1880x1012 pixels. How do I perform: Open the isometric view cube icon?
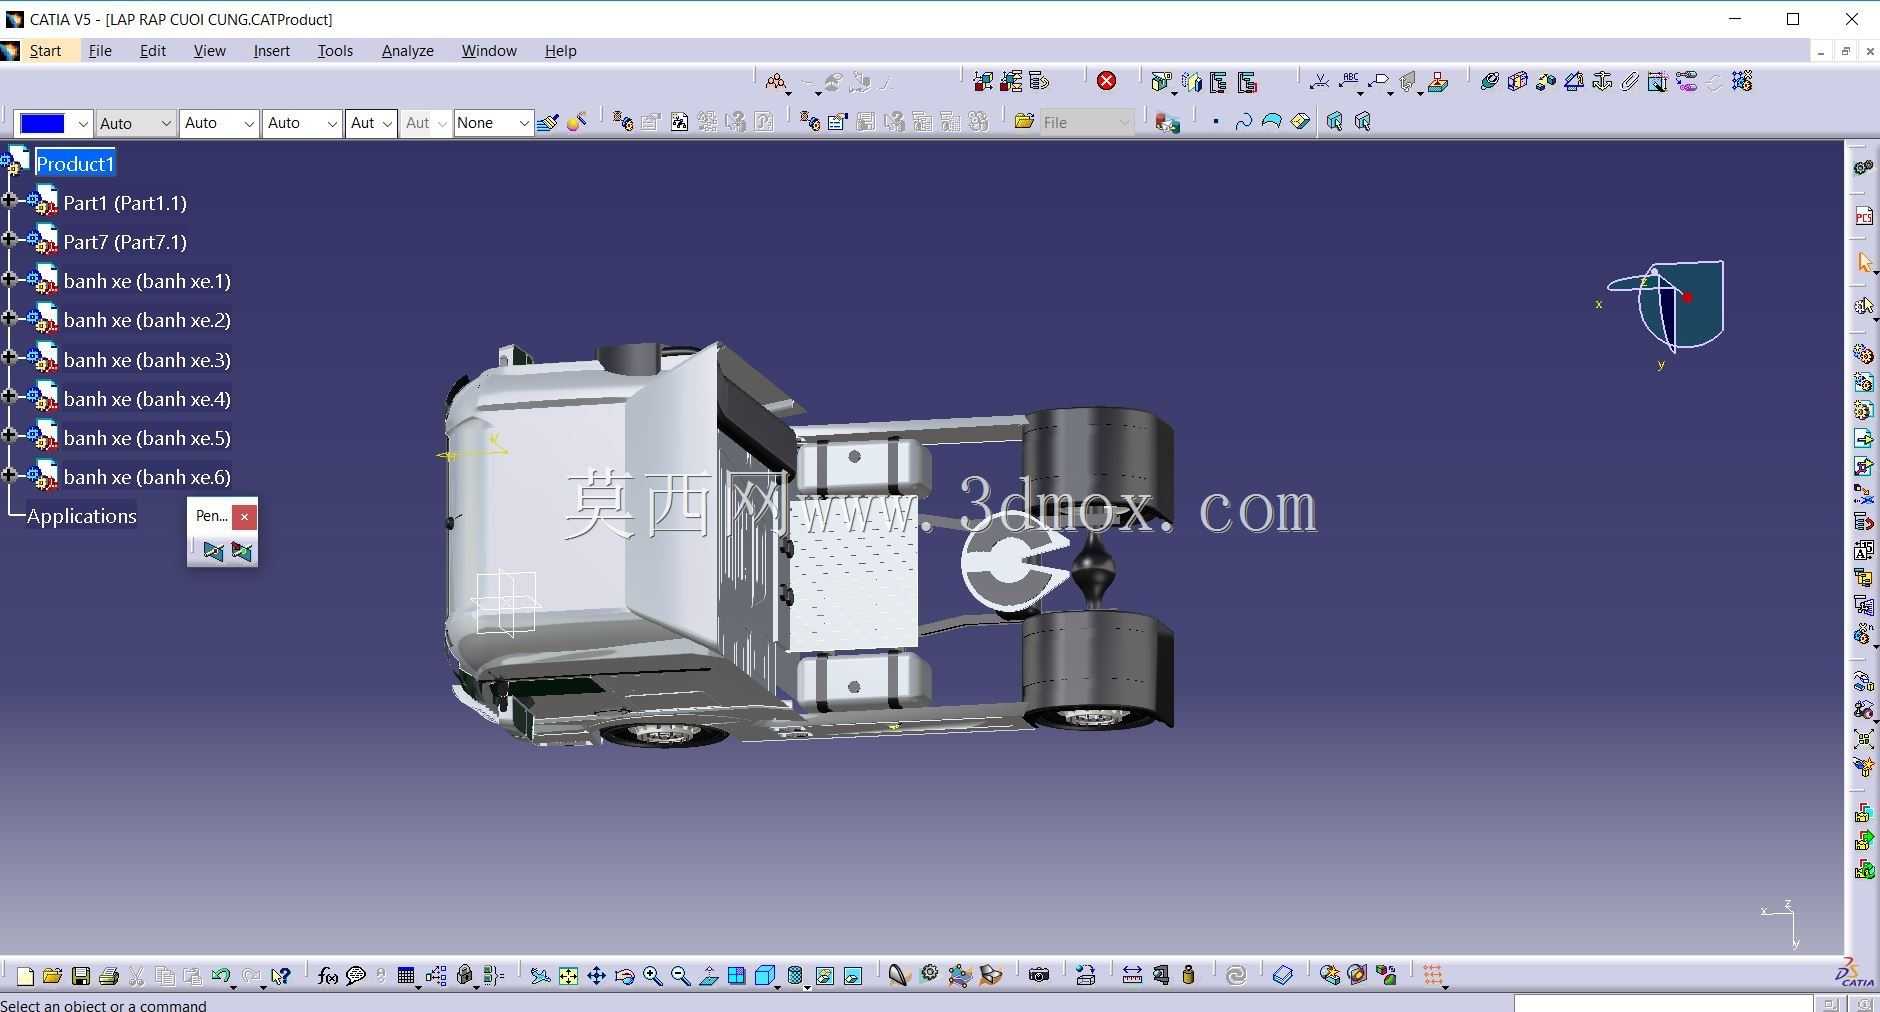[765, 976]
